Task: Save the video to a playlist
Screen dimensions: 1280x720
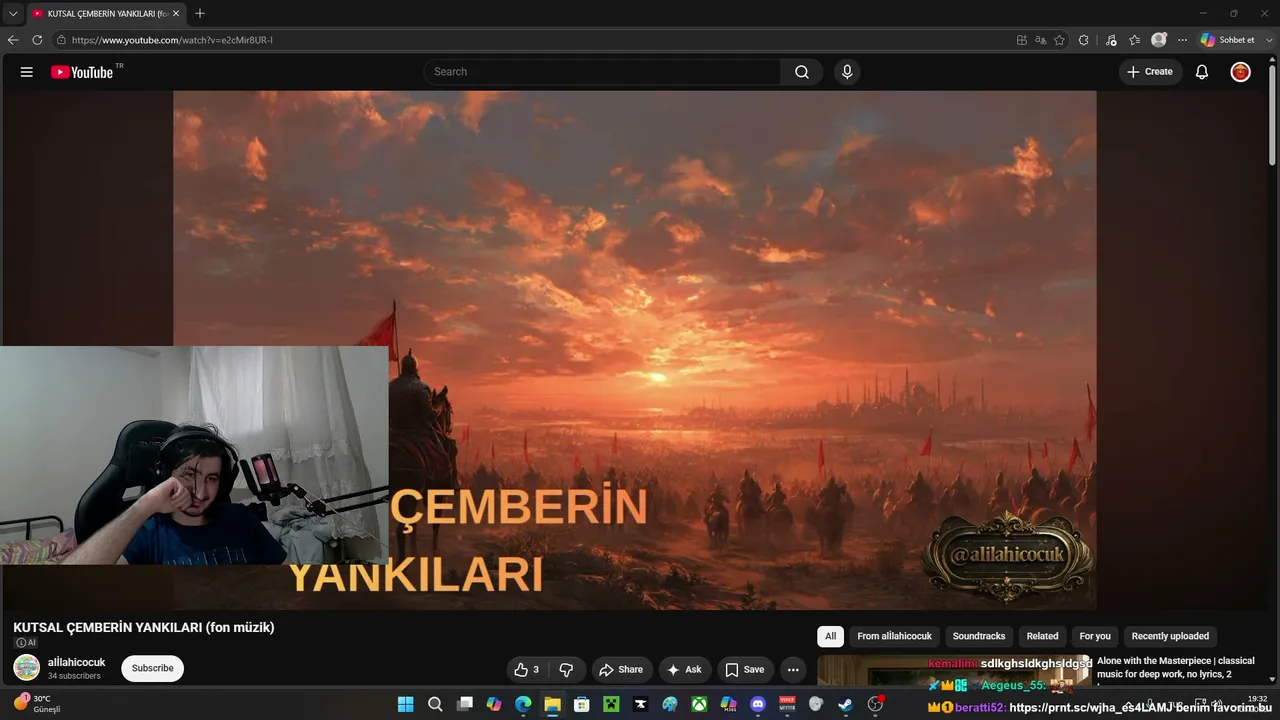Action: coord(745,670)
